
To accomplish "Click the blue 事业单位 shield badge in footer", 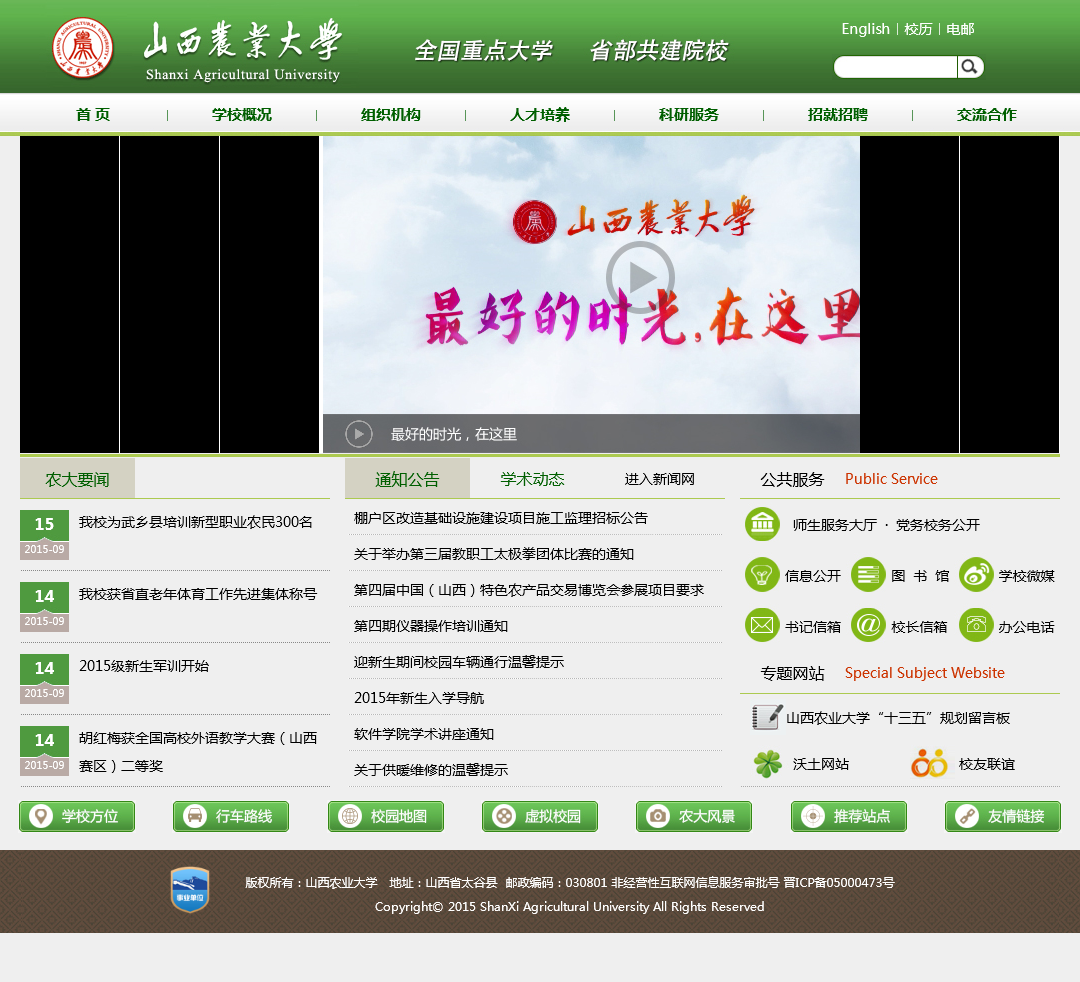I will pos(190,890).
